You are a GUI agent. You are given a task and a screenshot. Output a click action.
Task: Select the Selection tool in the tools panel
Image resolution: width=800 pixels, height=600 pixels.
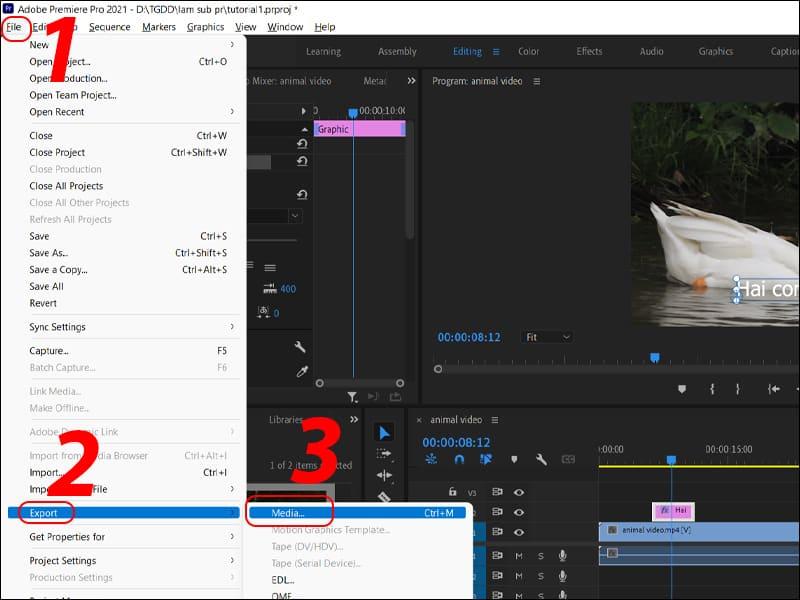[x=384, y=430]
